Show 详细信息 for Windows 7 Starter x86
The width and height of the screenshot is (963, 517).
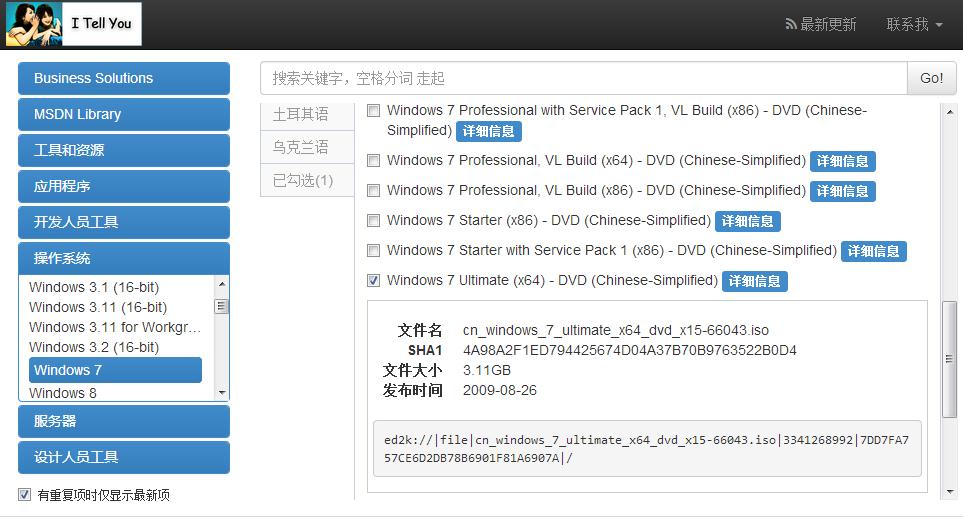tap(747, 221)
